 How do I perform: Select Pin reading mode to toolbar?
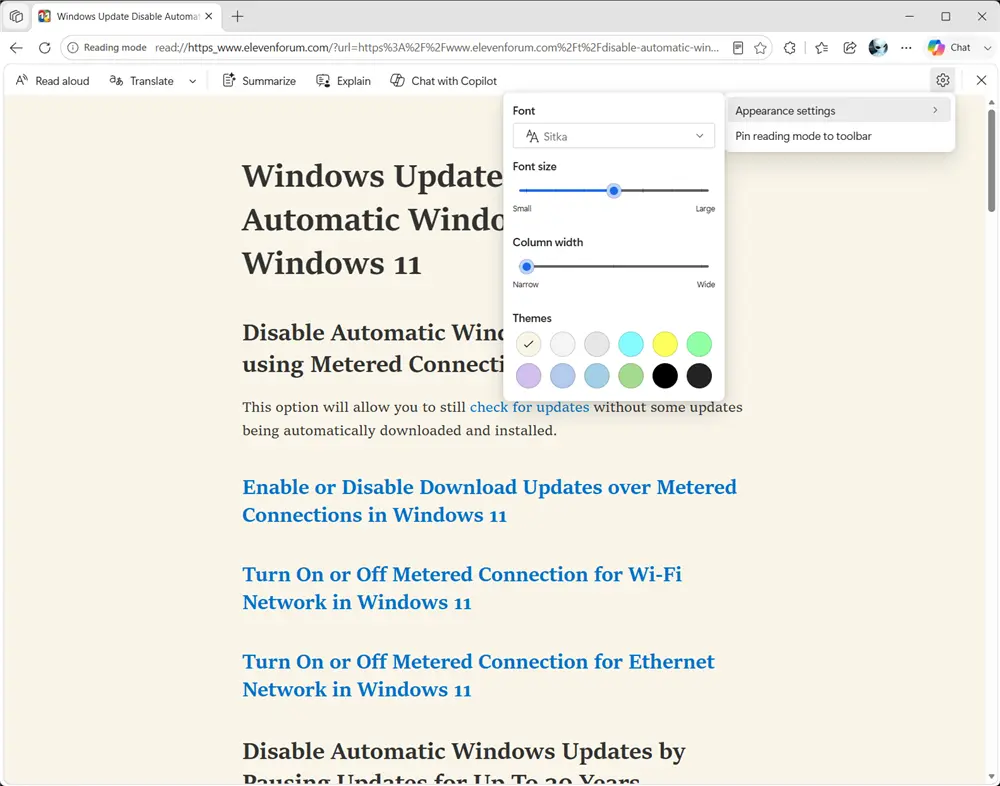839,136
